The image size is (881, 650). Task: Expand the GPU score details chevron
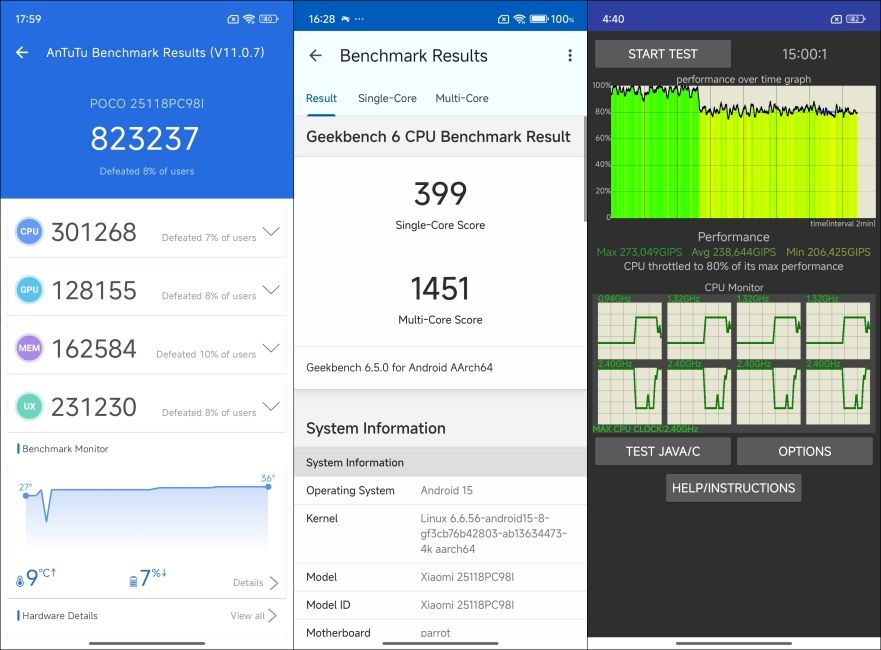point(271,290)
